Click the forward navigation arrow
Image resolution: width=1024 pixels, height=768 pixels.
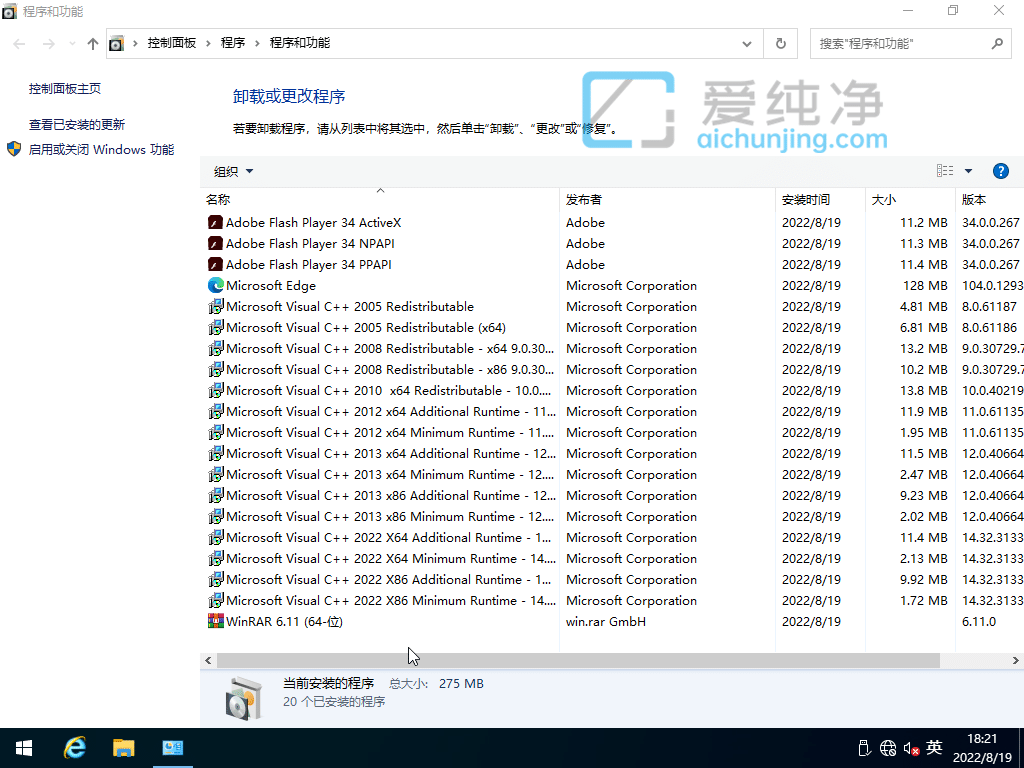pyautogui.click(x=48, y=44)
